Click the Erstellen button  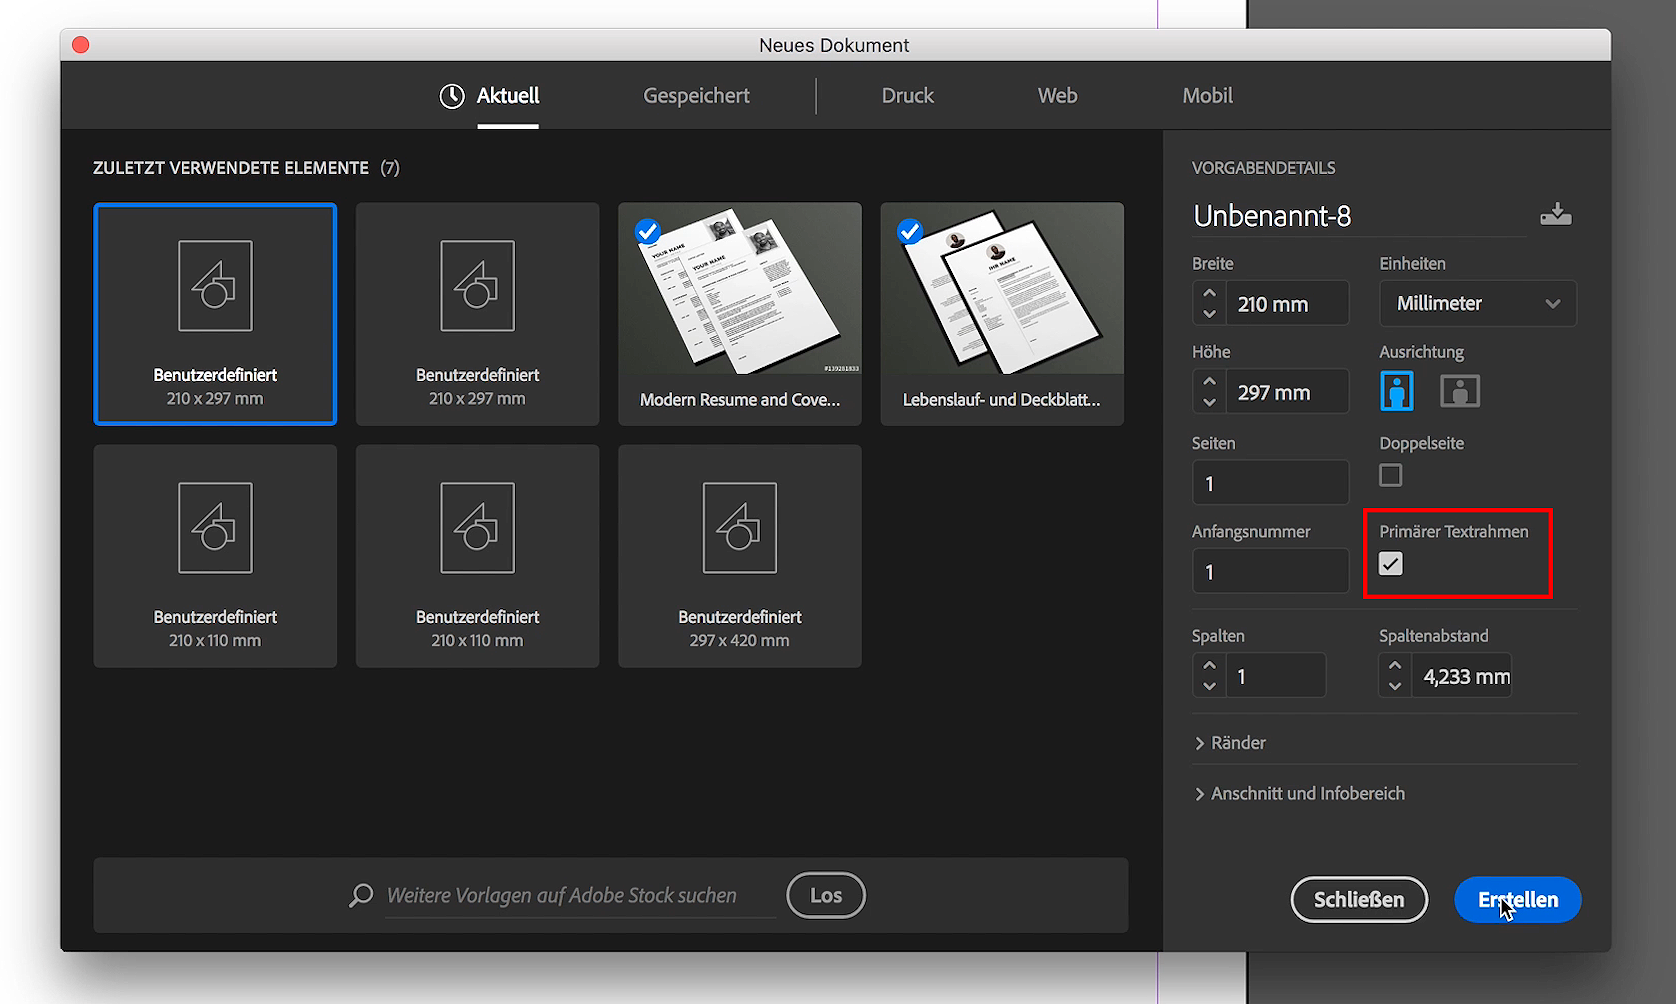(x=1517, y=899)
